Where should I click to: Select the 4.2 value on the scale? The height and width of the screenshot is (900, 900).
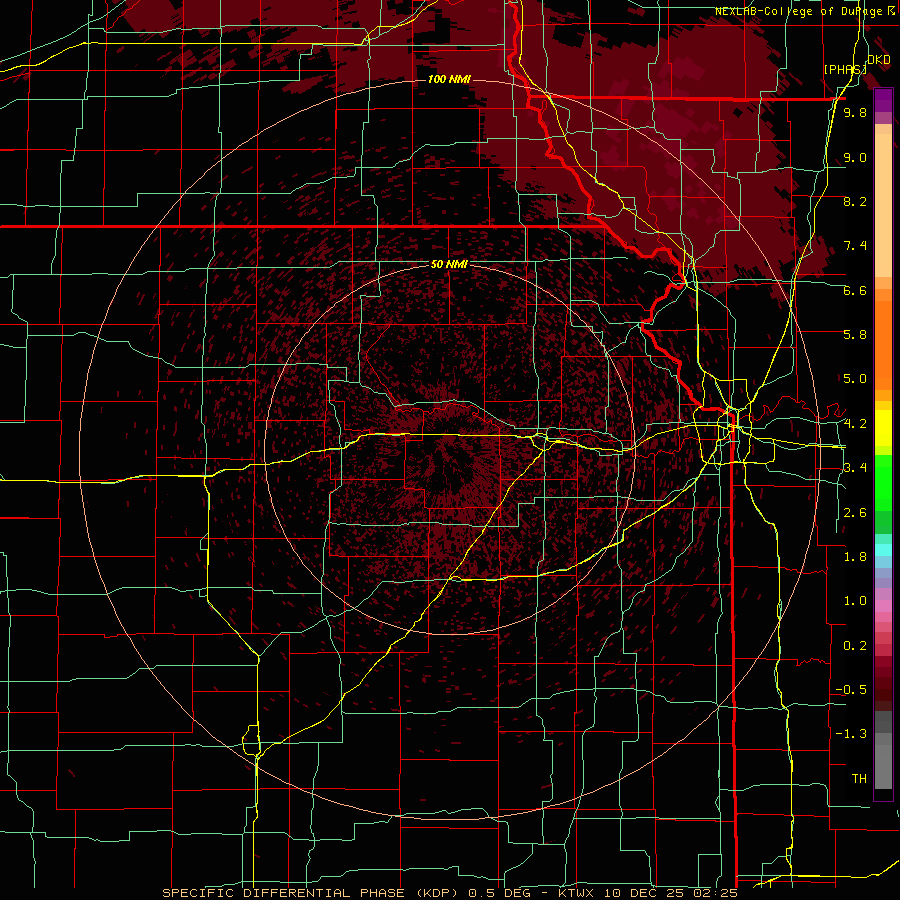pyautogui.click(x=855, y=424)
